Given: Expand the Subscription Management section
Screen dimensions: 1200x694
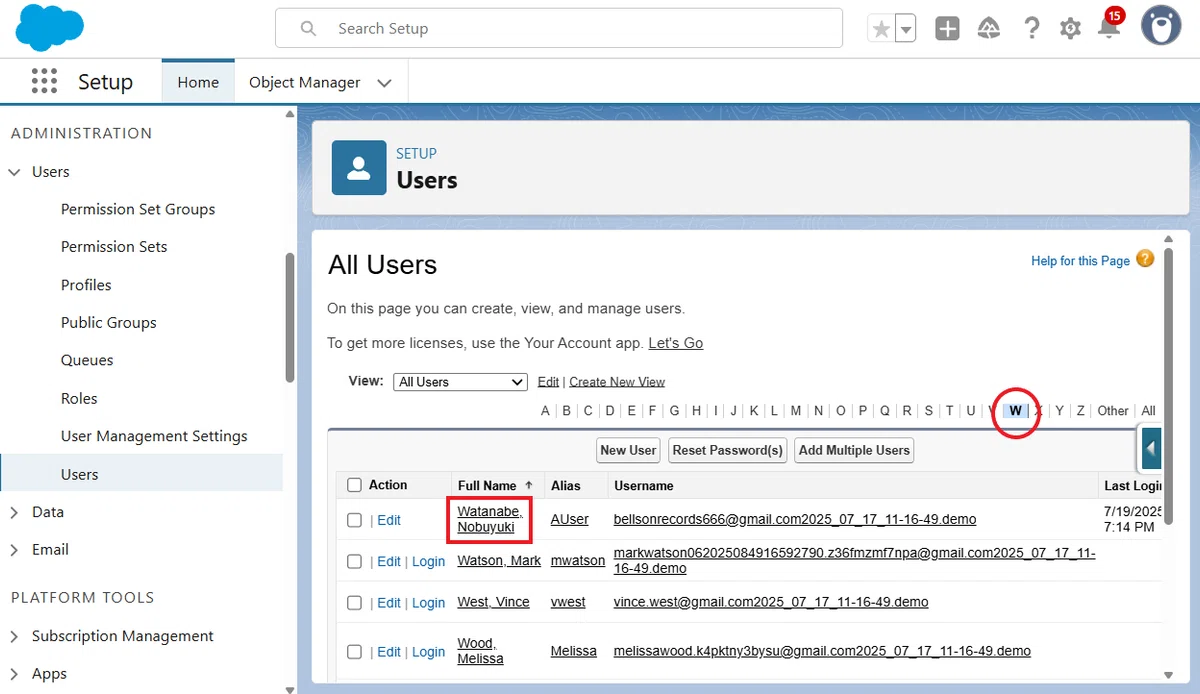Looking at the screenshot, I should (x=15, y=637).
